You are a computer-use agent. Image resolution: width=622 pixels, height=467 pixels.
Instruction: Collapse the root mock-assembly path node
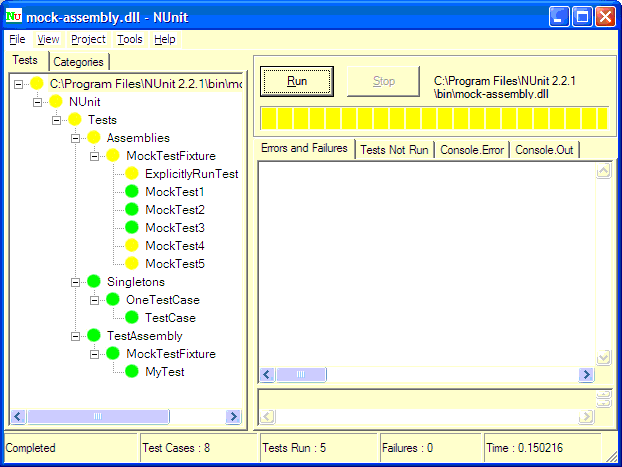[x=18, y=84]
